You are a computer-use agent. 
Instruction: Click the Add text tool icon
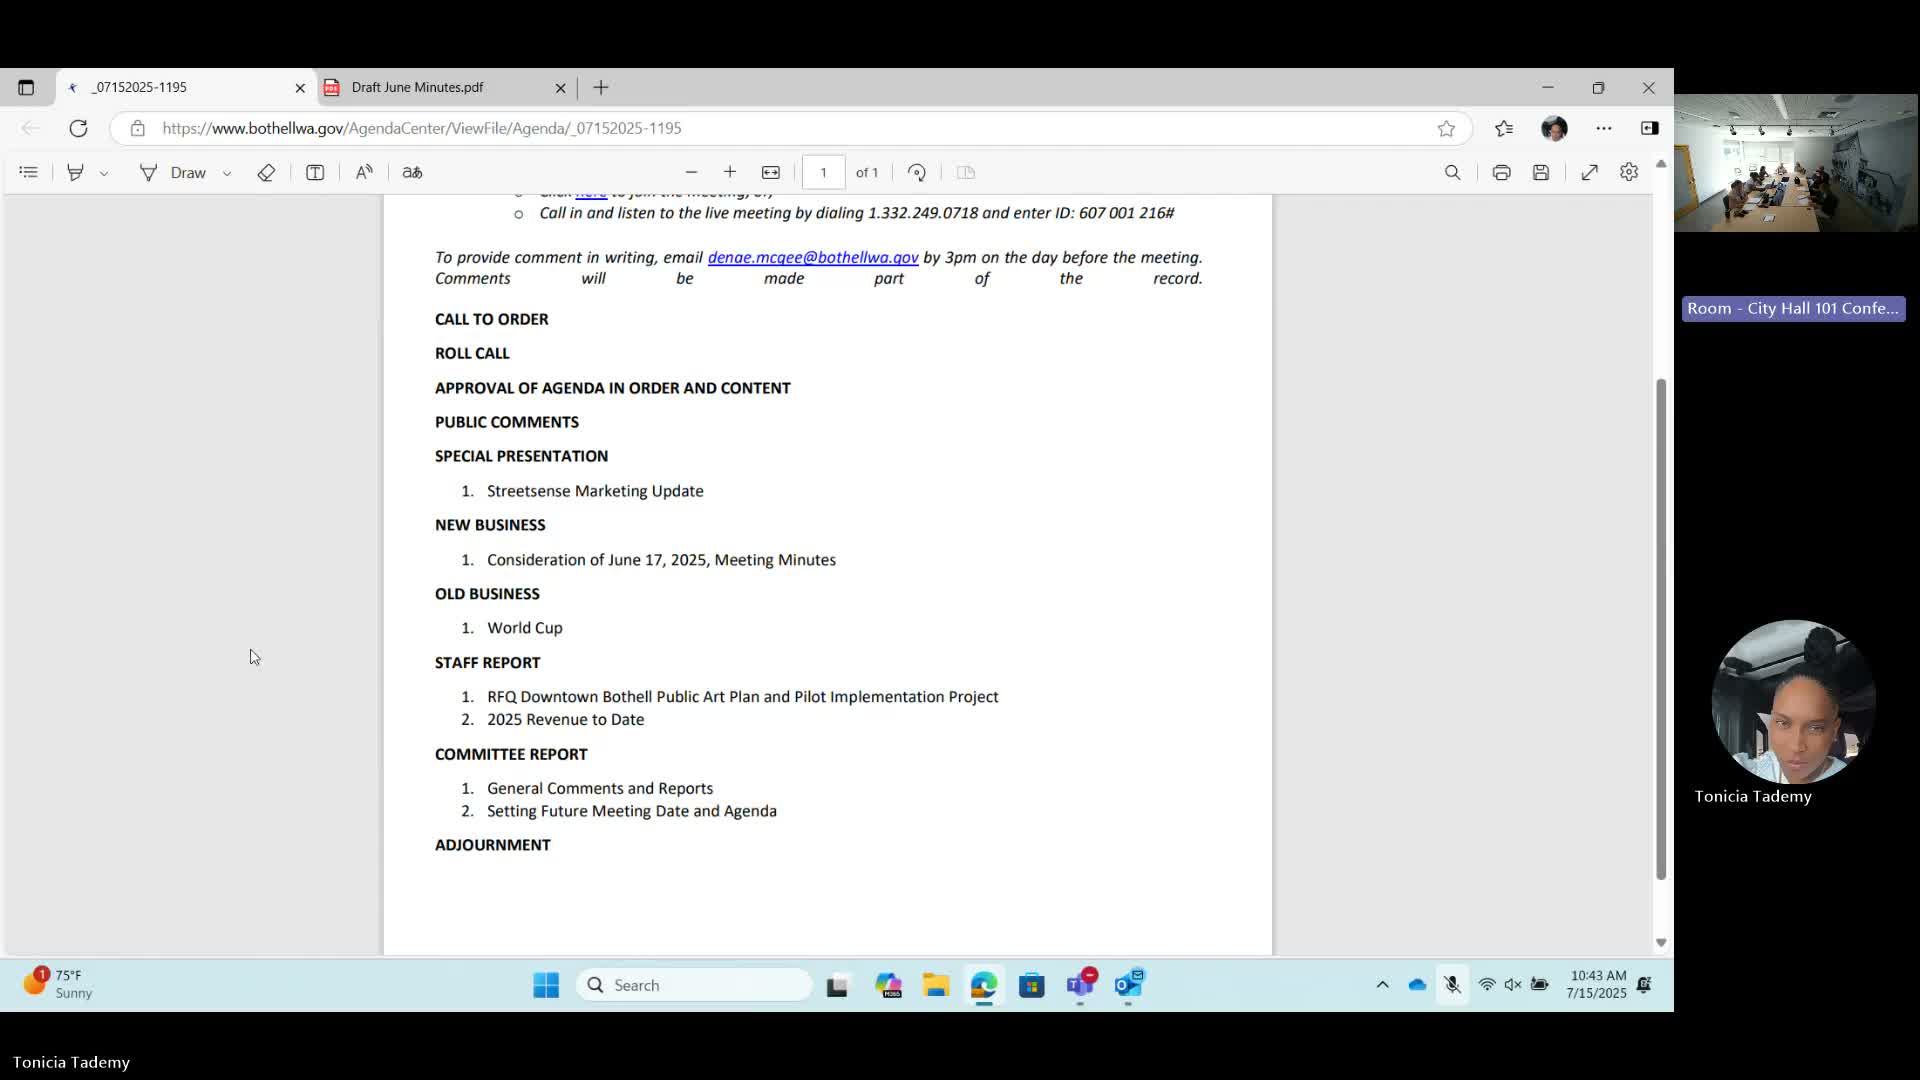[x=315, y=172]
